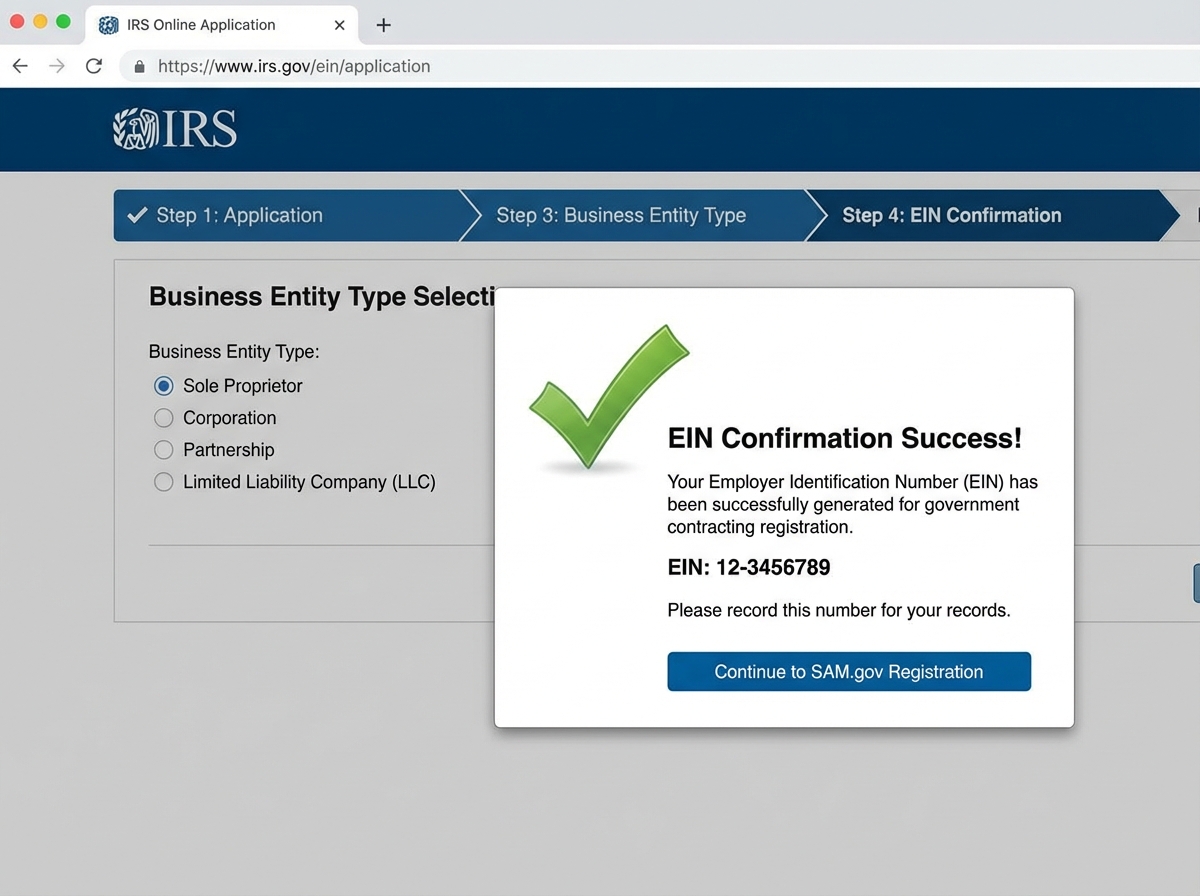Image resolution: width=1200 pixels, height=896 pixels.
Task: Click the browser back arrow
Action: 20,66
